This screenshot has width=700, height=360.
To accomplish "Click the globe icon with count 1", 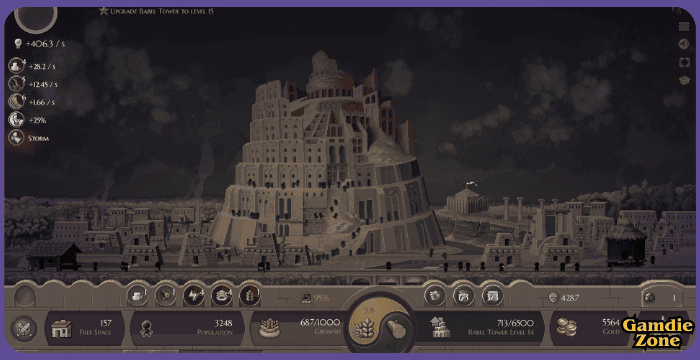I will click(649, 297).
